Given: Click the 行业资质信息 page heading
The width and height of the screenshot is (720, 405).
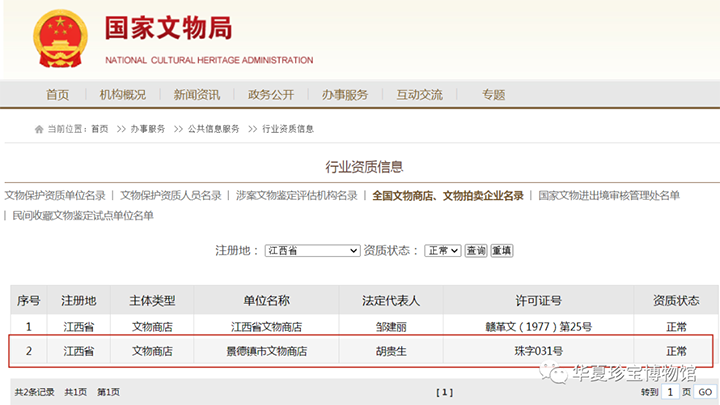Looking at the screenshot, I should (364, 167).
